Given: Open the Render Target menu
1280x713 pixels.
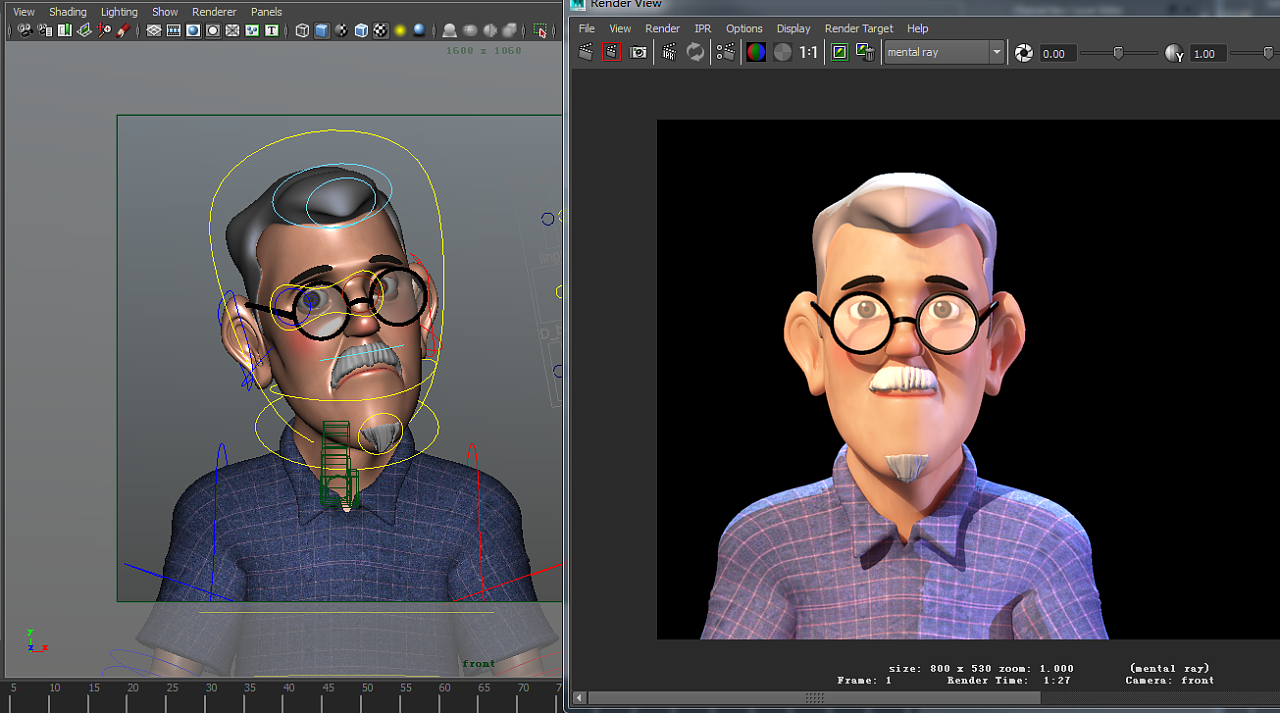Looking at the screenshot, I should click(860, 29).
